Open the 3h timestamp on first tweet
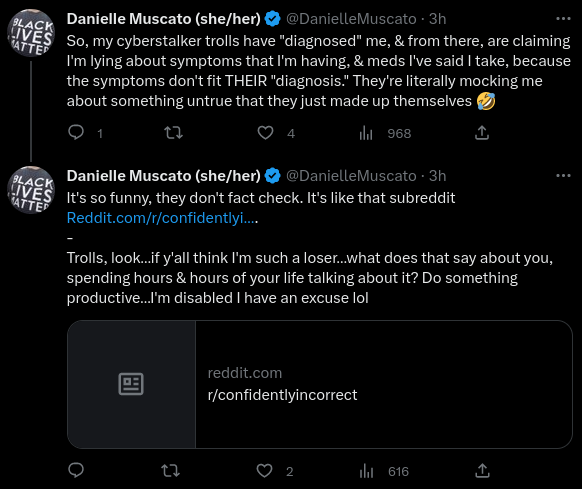The image size is (582, 489). [x=437, y=19]
